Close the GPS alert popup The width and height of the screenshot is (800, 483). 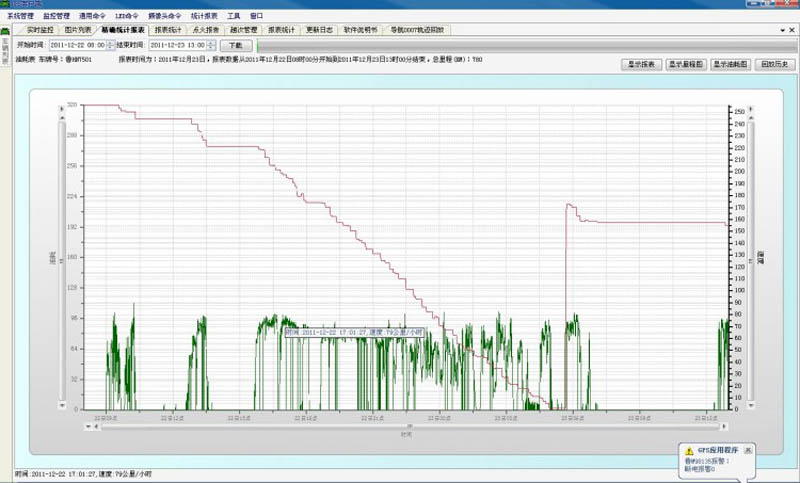[x=748, y=450]
